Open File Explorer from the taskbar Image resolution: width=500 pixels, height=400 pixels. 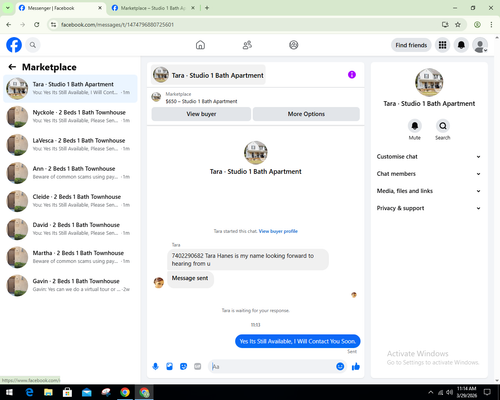tap(48, 392)
